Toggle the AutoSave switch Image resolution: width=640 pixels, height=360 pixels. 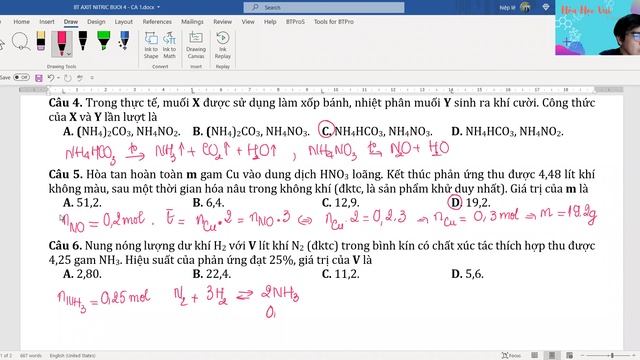point(21,77)
